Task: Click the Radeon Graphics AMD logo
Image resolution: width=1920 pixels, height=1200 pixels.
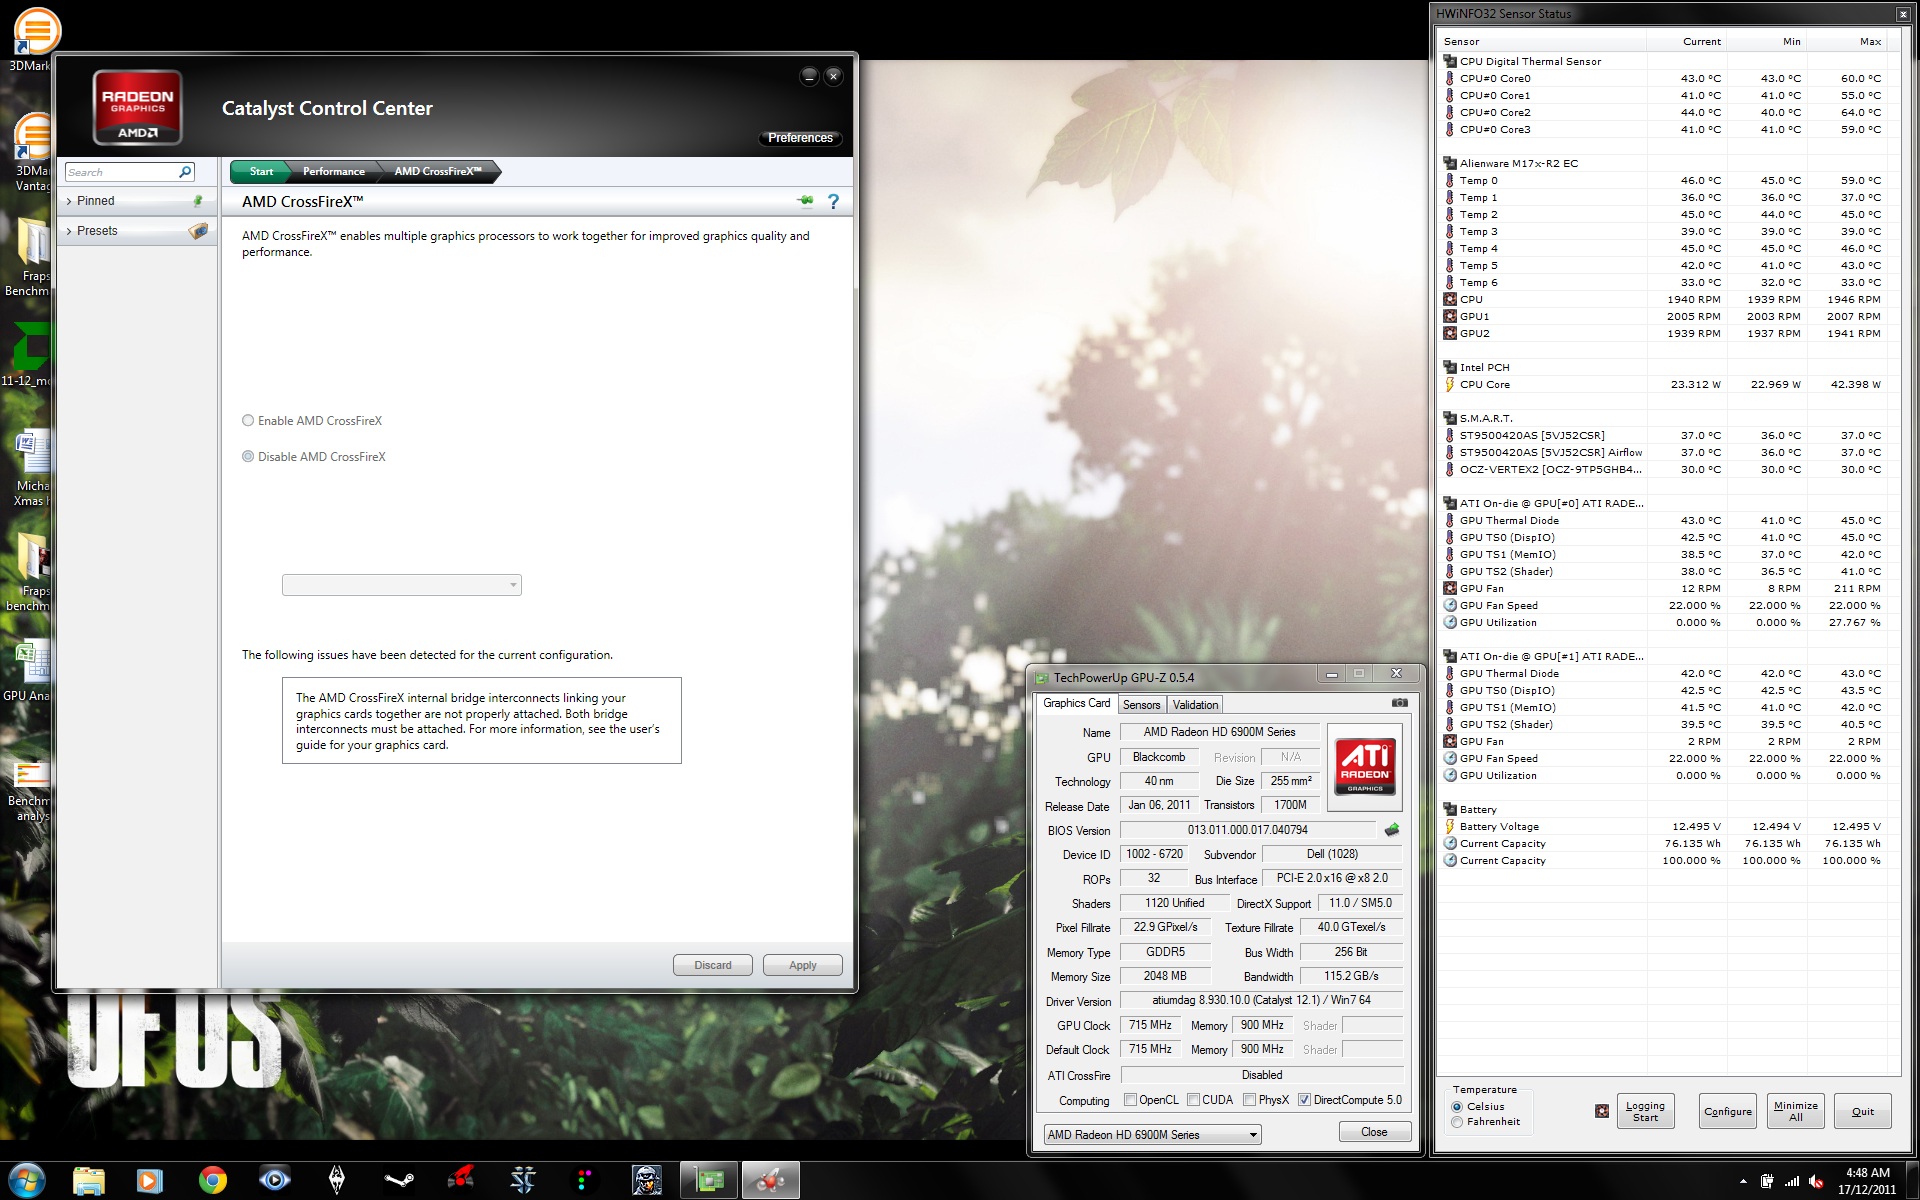Action: coord(137,107)
